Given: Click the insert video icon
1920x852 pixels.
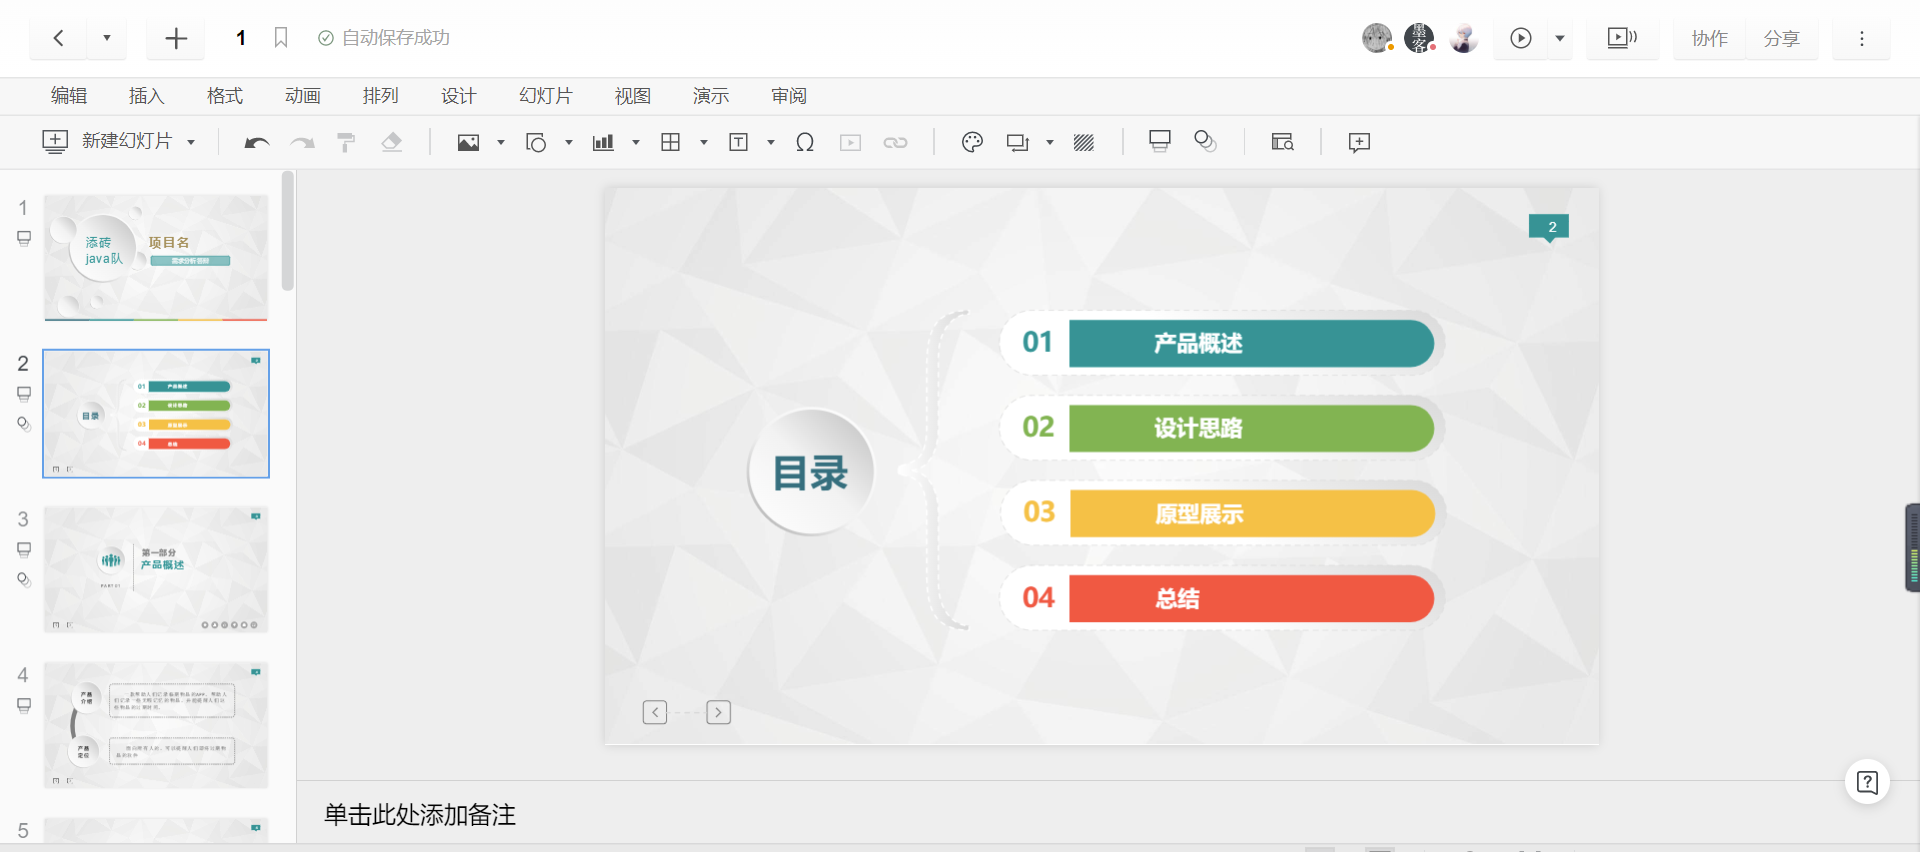Looking at the screenshot, I should pos(851,143).
